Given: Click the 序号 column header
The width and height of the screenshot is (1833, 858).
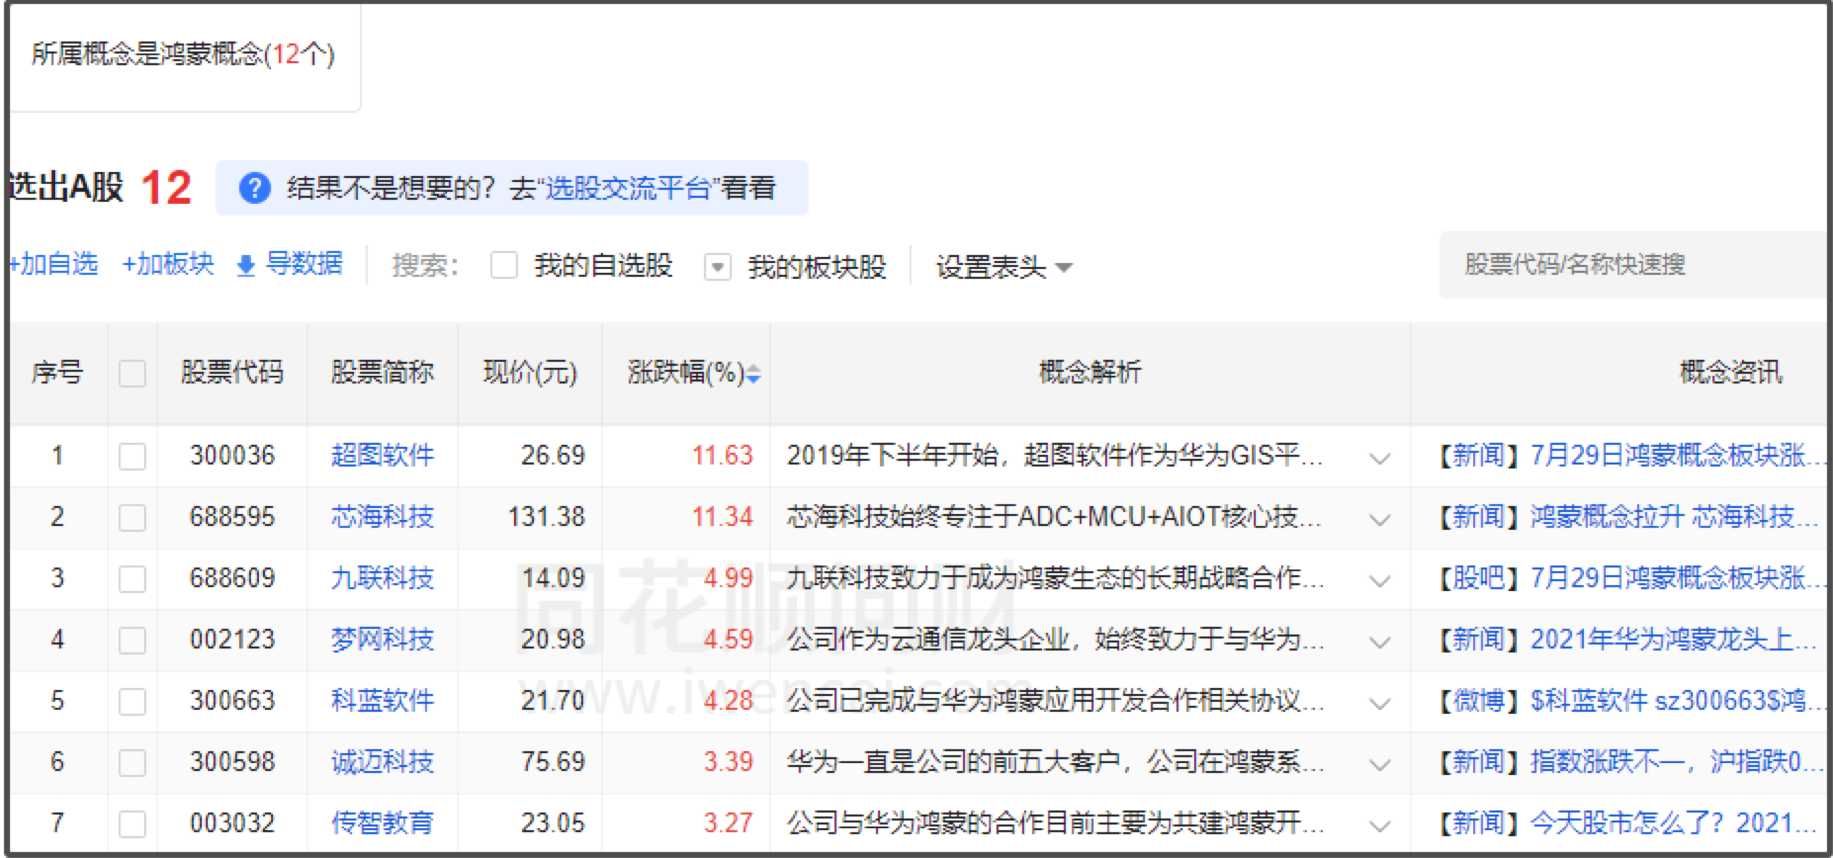Looking at the screenshot, I should 57,373.
